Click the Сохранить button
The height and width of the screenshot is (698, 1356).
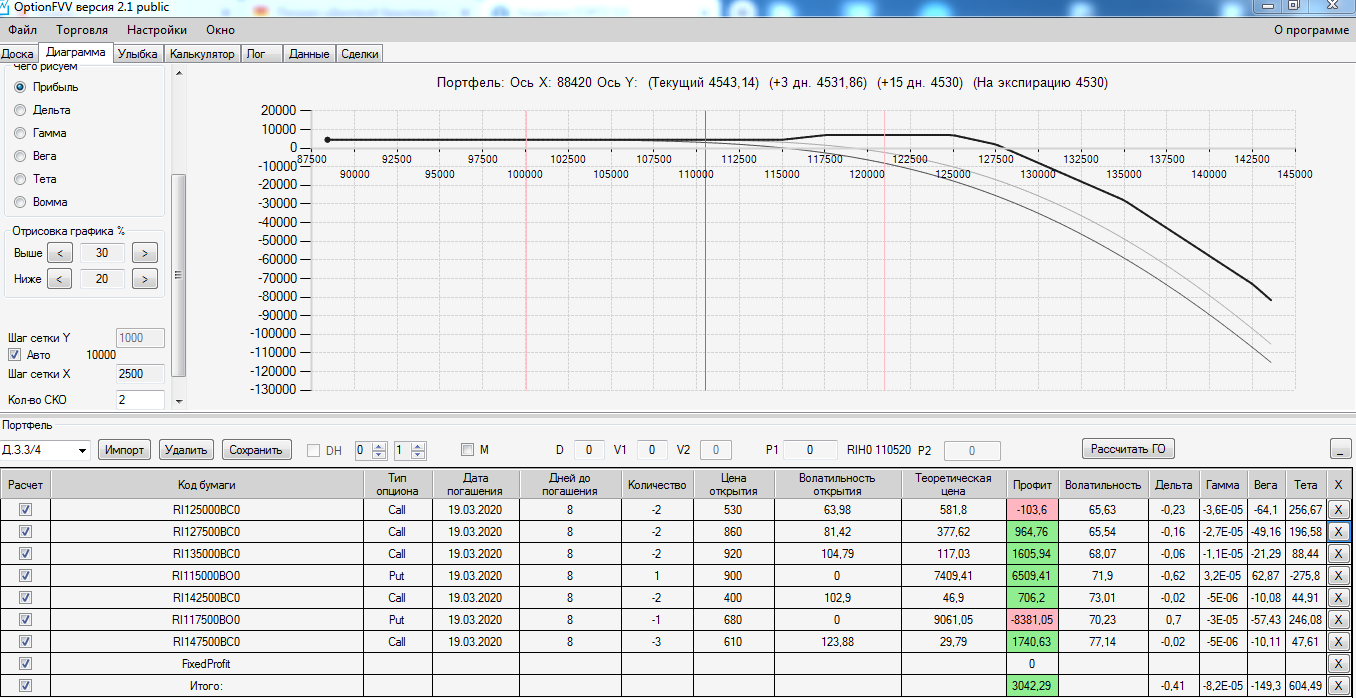coord(256,450)
